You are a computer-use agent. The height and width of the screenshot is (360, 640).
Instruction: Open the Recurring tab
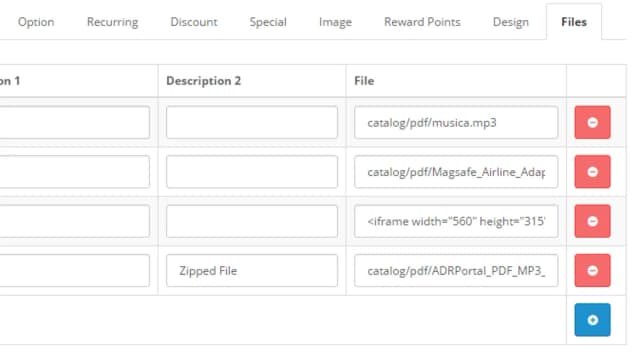[113, 22]
